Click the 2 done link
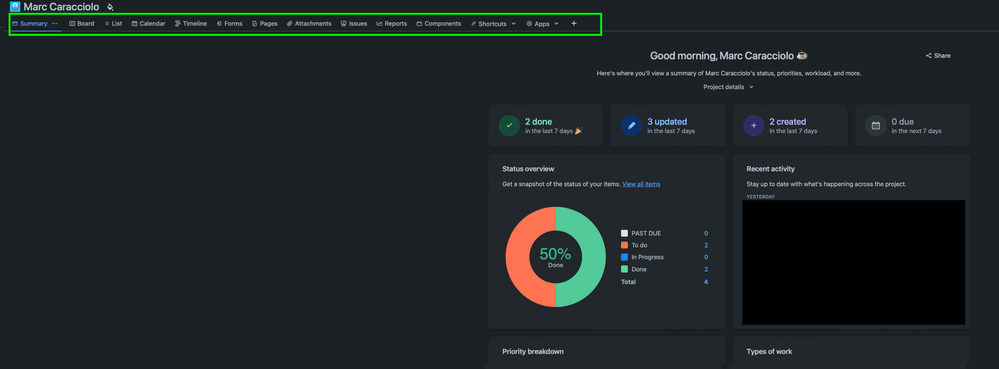This screenshot has width=999, height=369. 538,121
